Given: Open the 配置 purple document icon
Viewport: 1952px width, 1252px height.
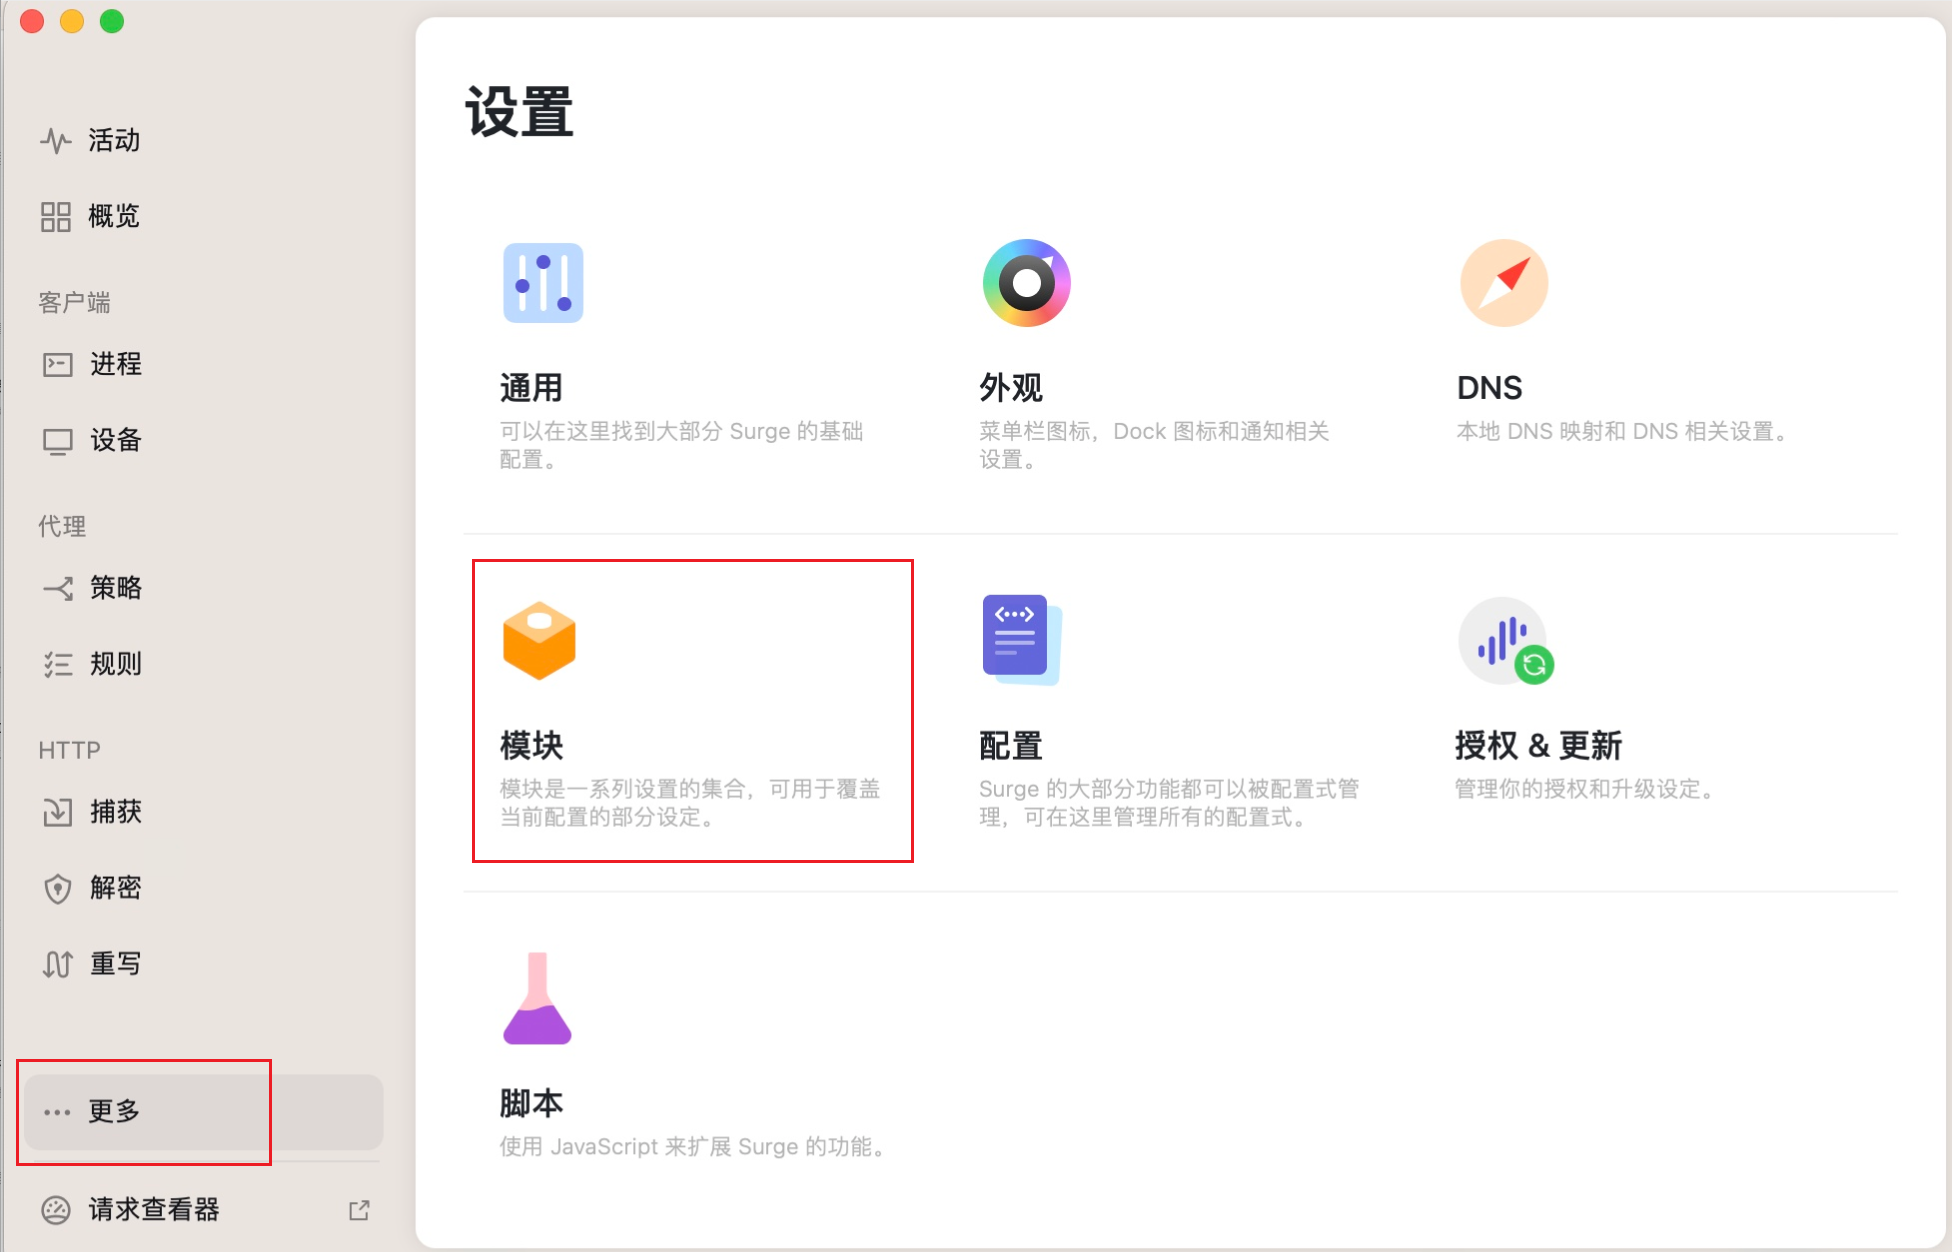Looking at the screenshot, I should pos(1022,641).
